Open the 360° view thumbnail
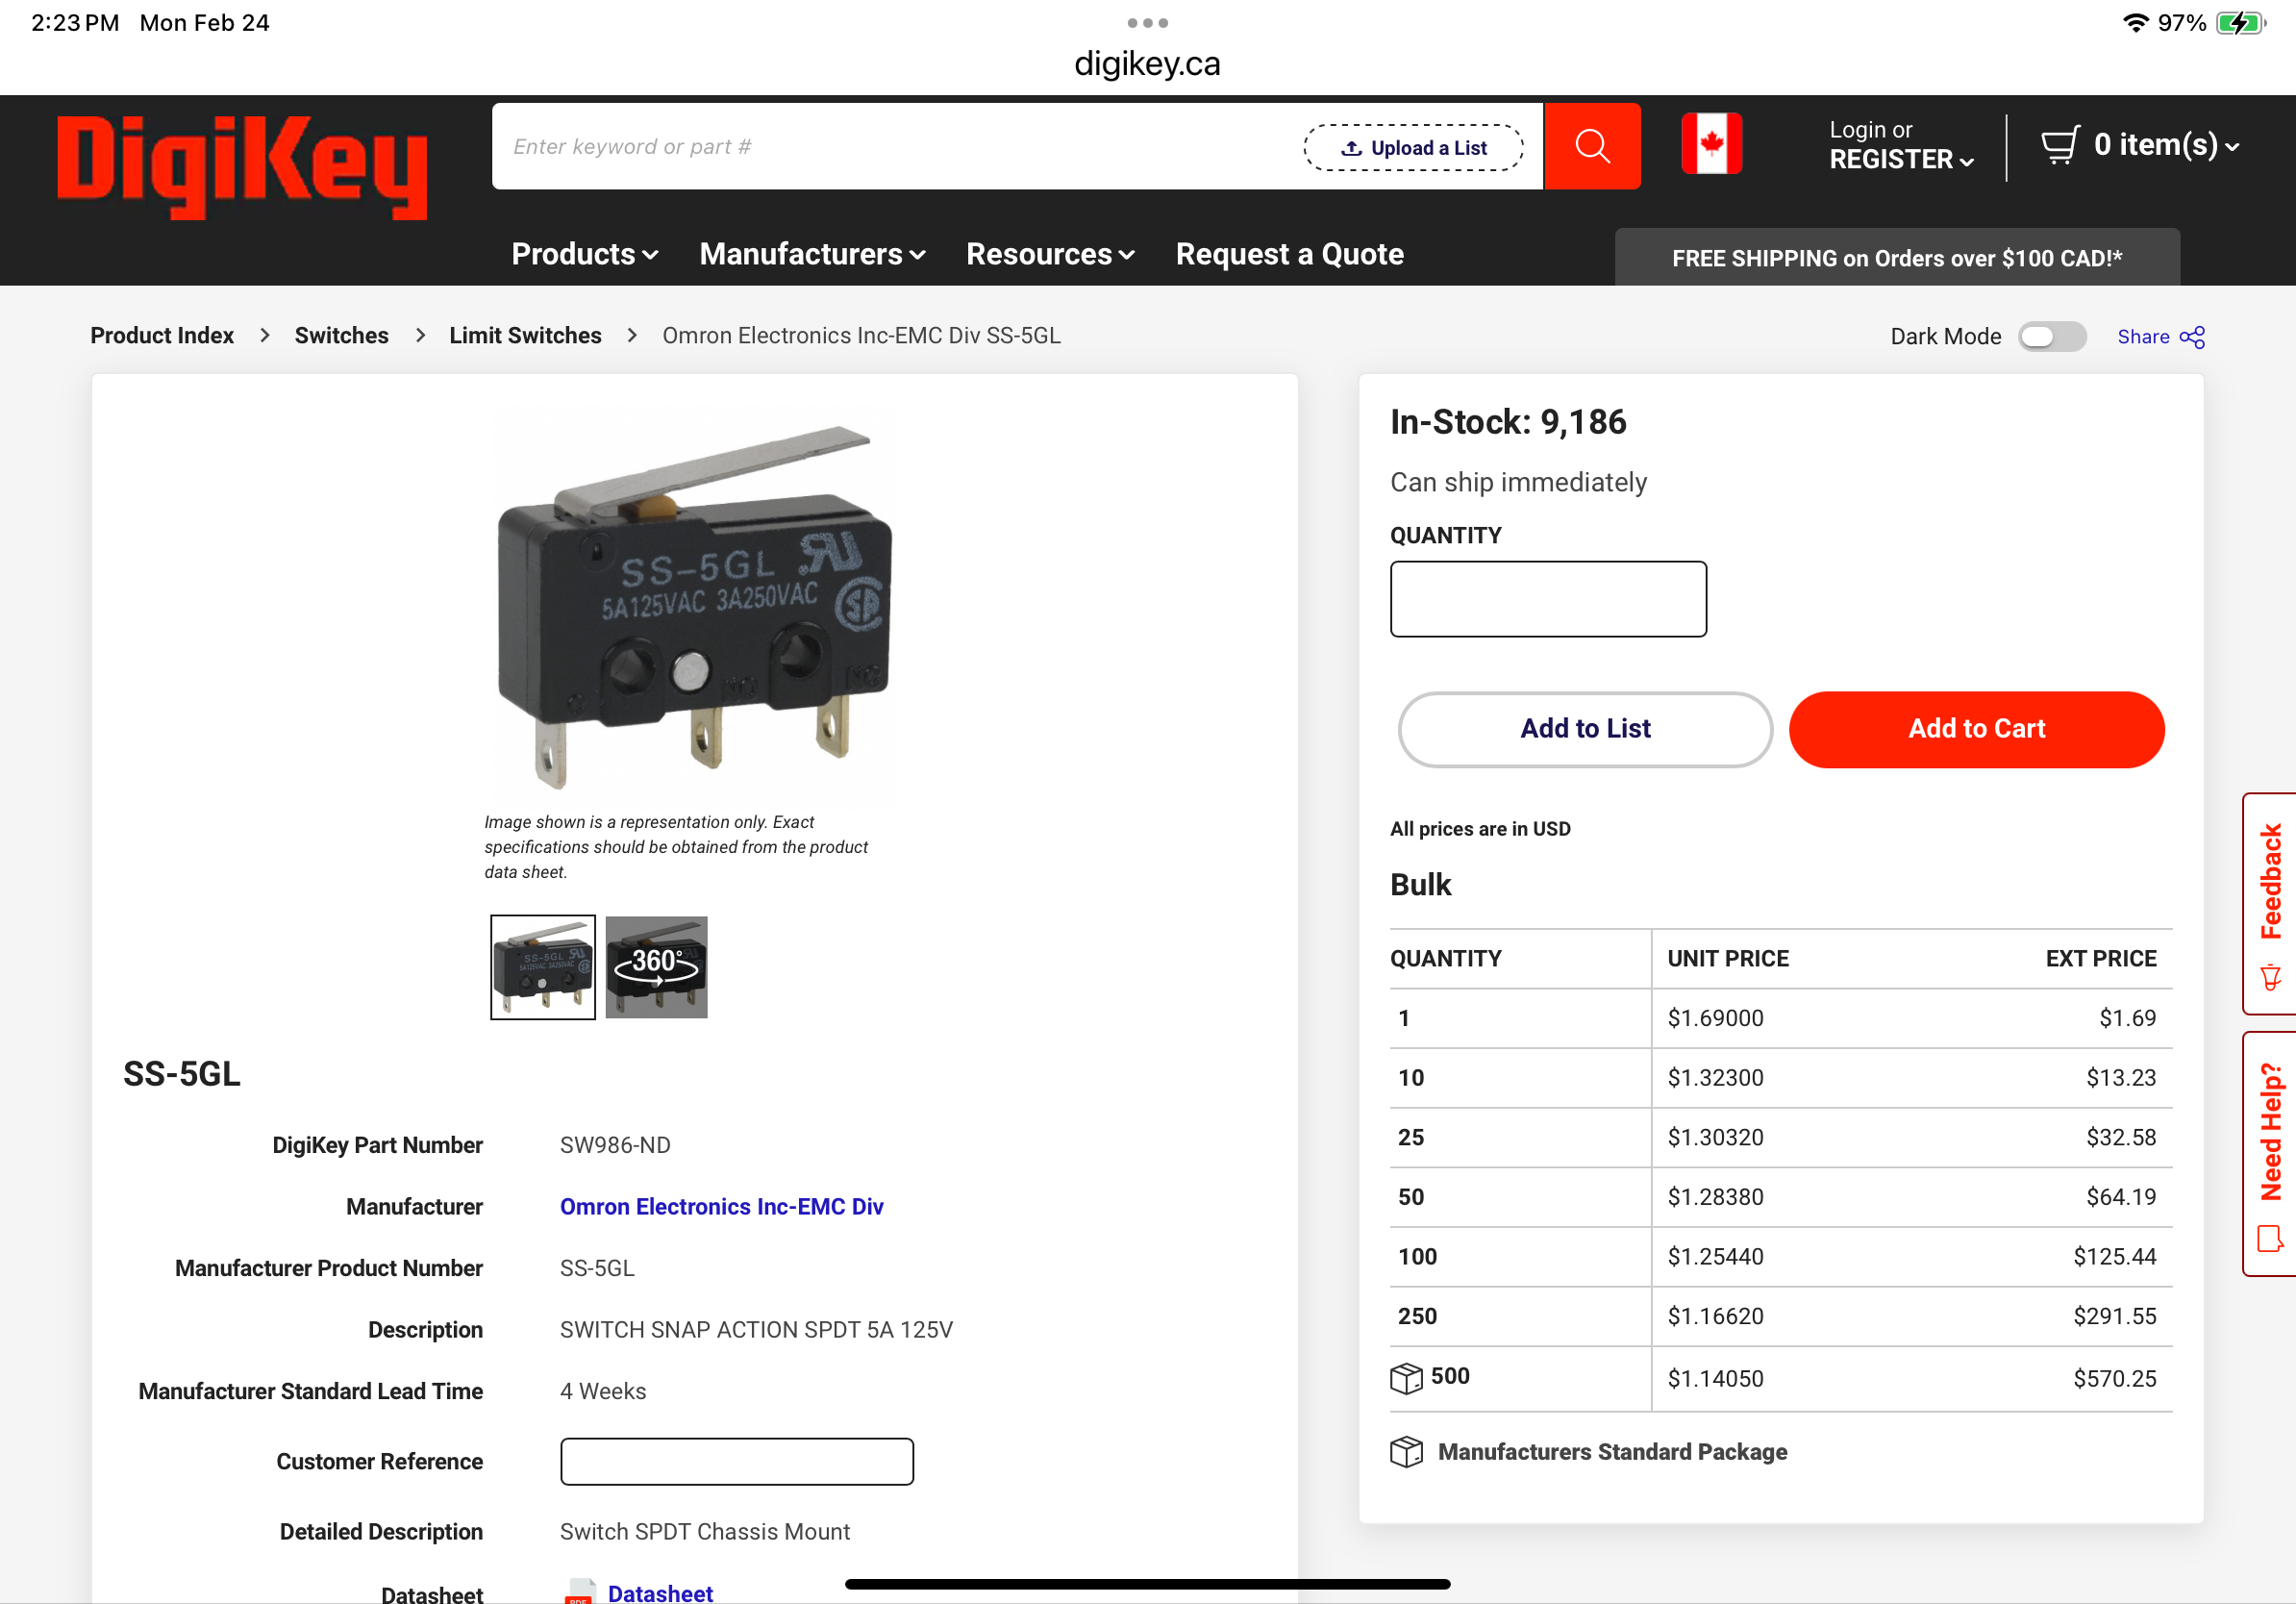 point(656,967)
